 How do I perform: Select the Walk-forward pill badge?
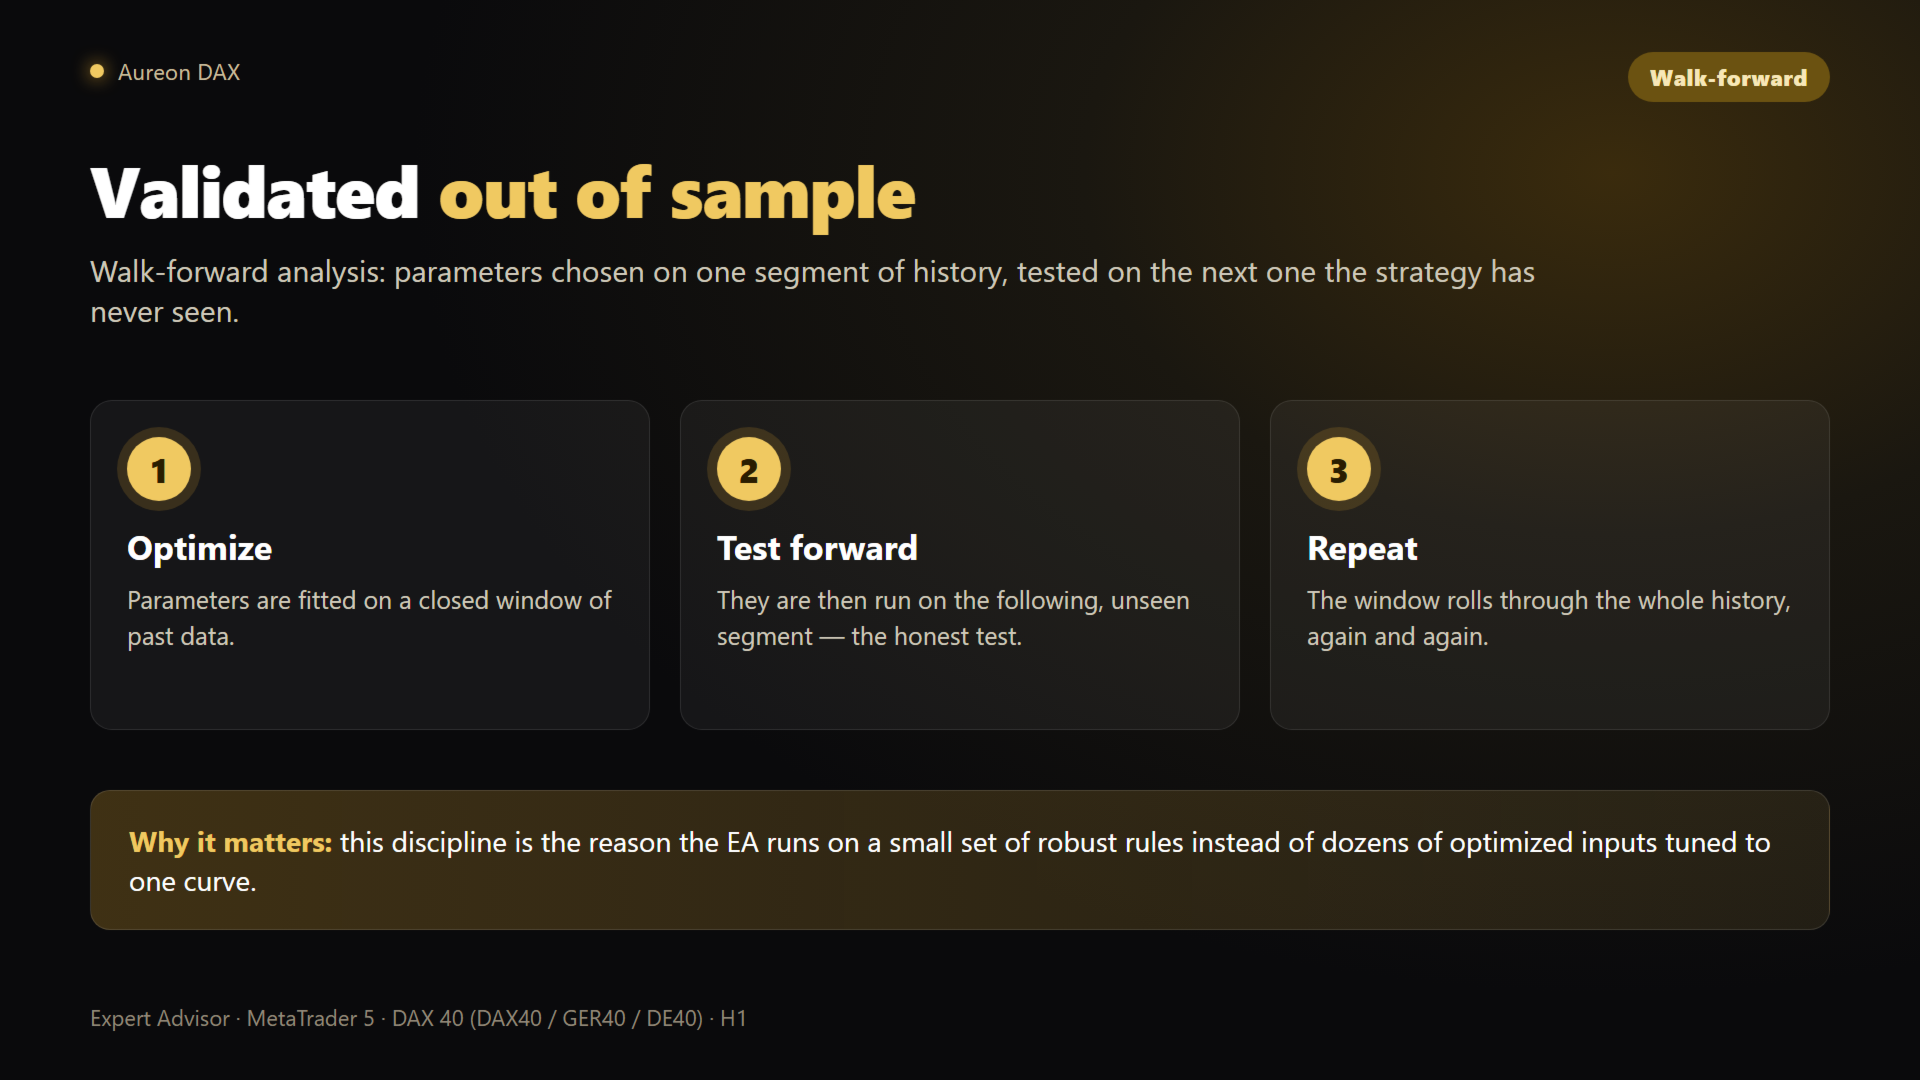tap(1728, 77)
